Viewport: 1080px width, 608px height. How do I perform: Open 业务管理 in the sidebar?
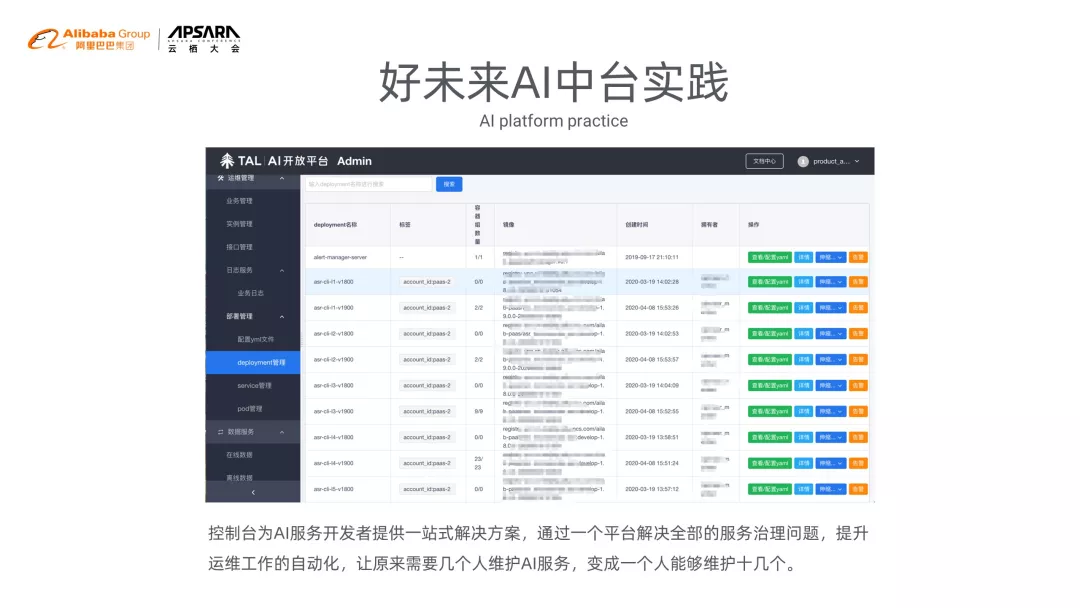pyautogui.click(x=239, y=201)
